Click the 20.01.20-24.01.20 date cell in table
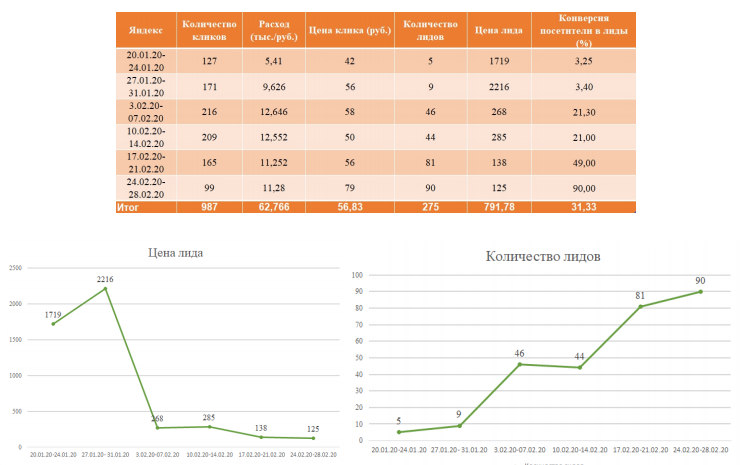Image resolution: width=748 pixels, height=465 pixels. 146,61
